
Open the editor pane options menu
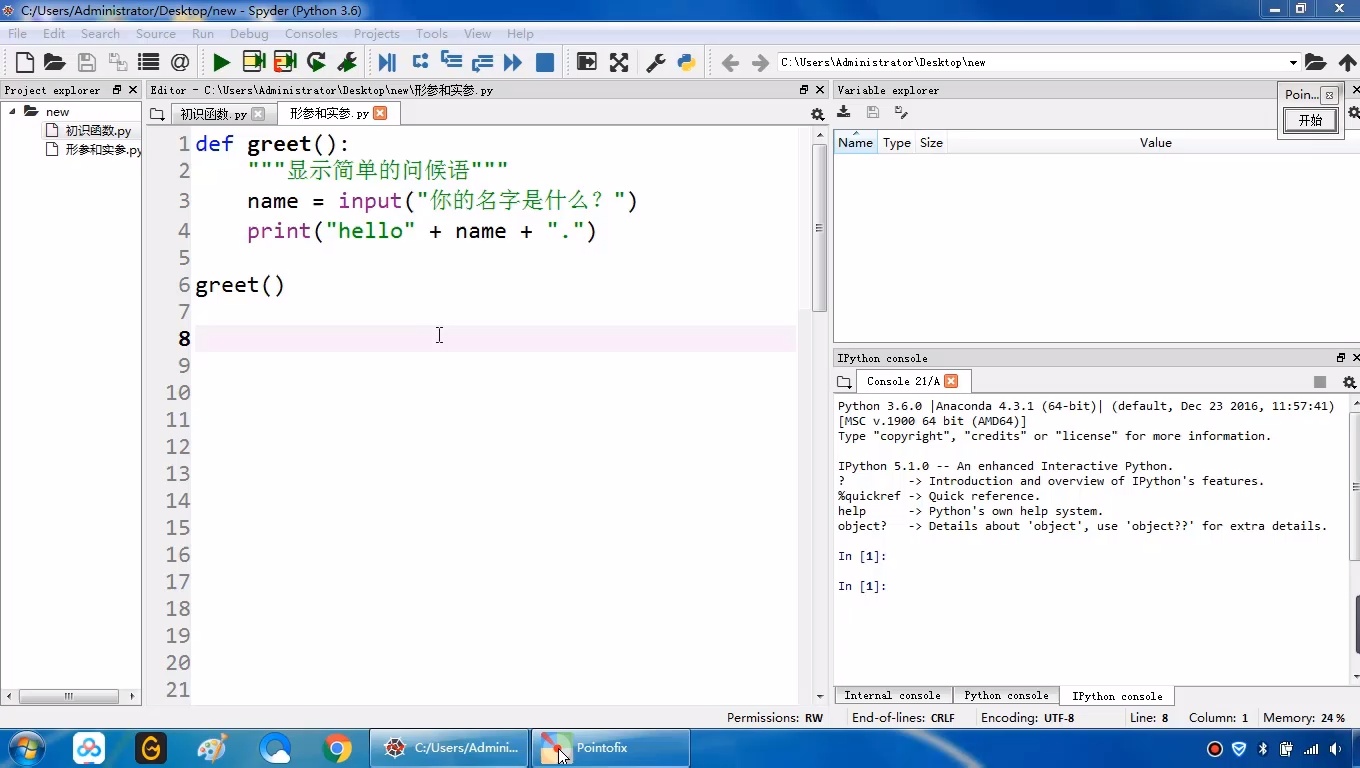click(817, 114)
